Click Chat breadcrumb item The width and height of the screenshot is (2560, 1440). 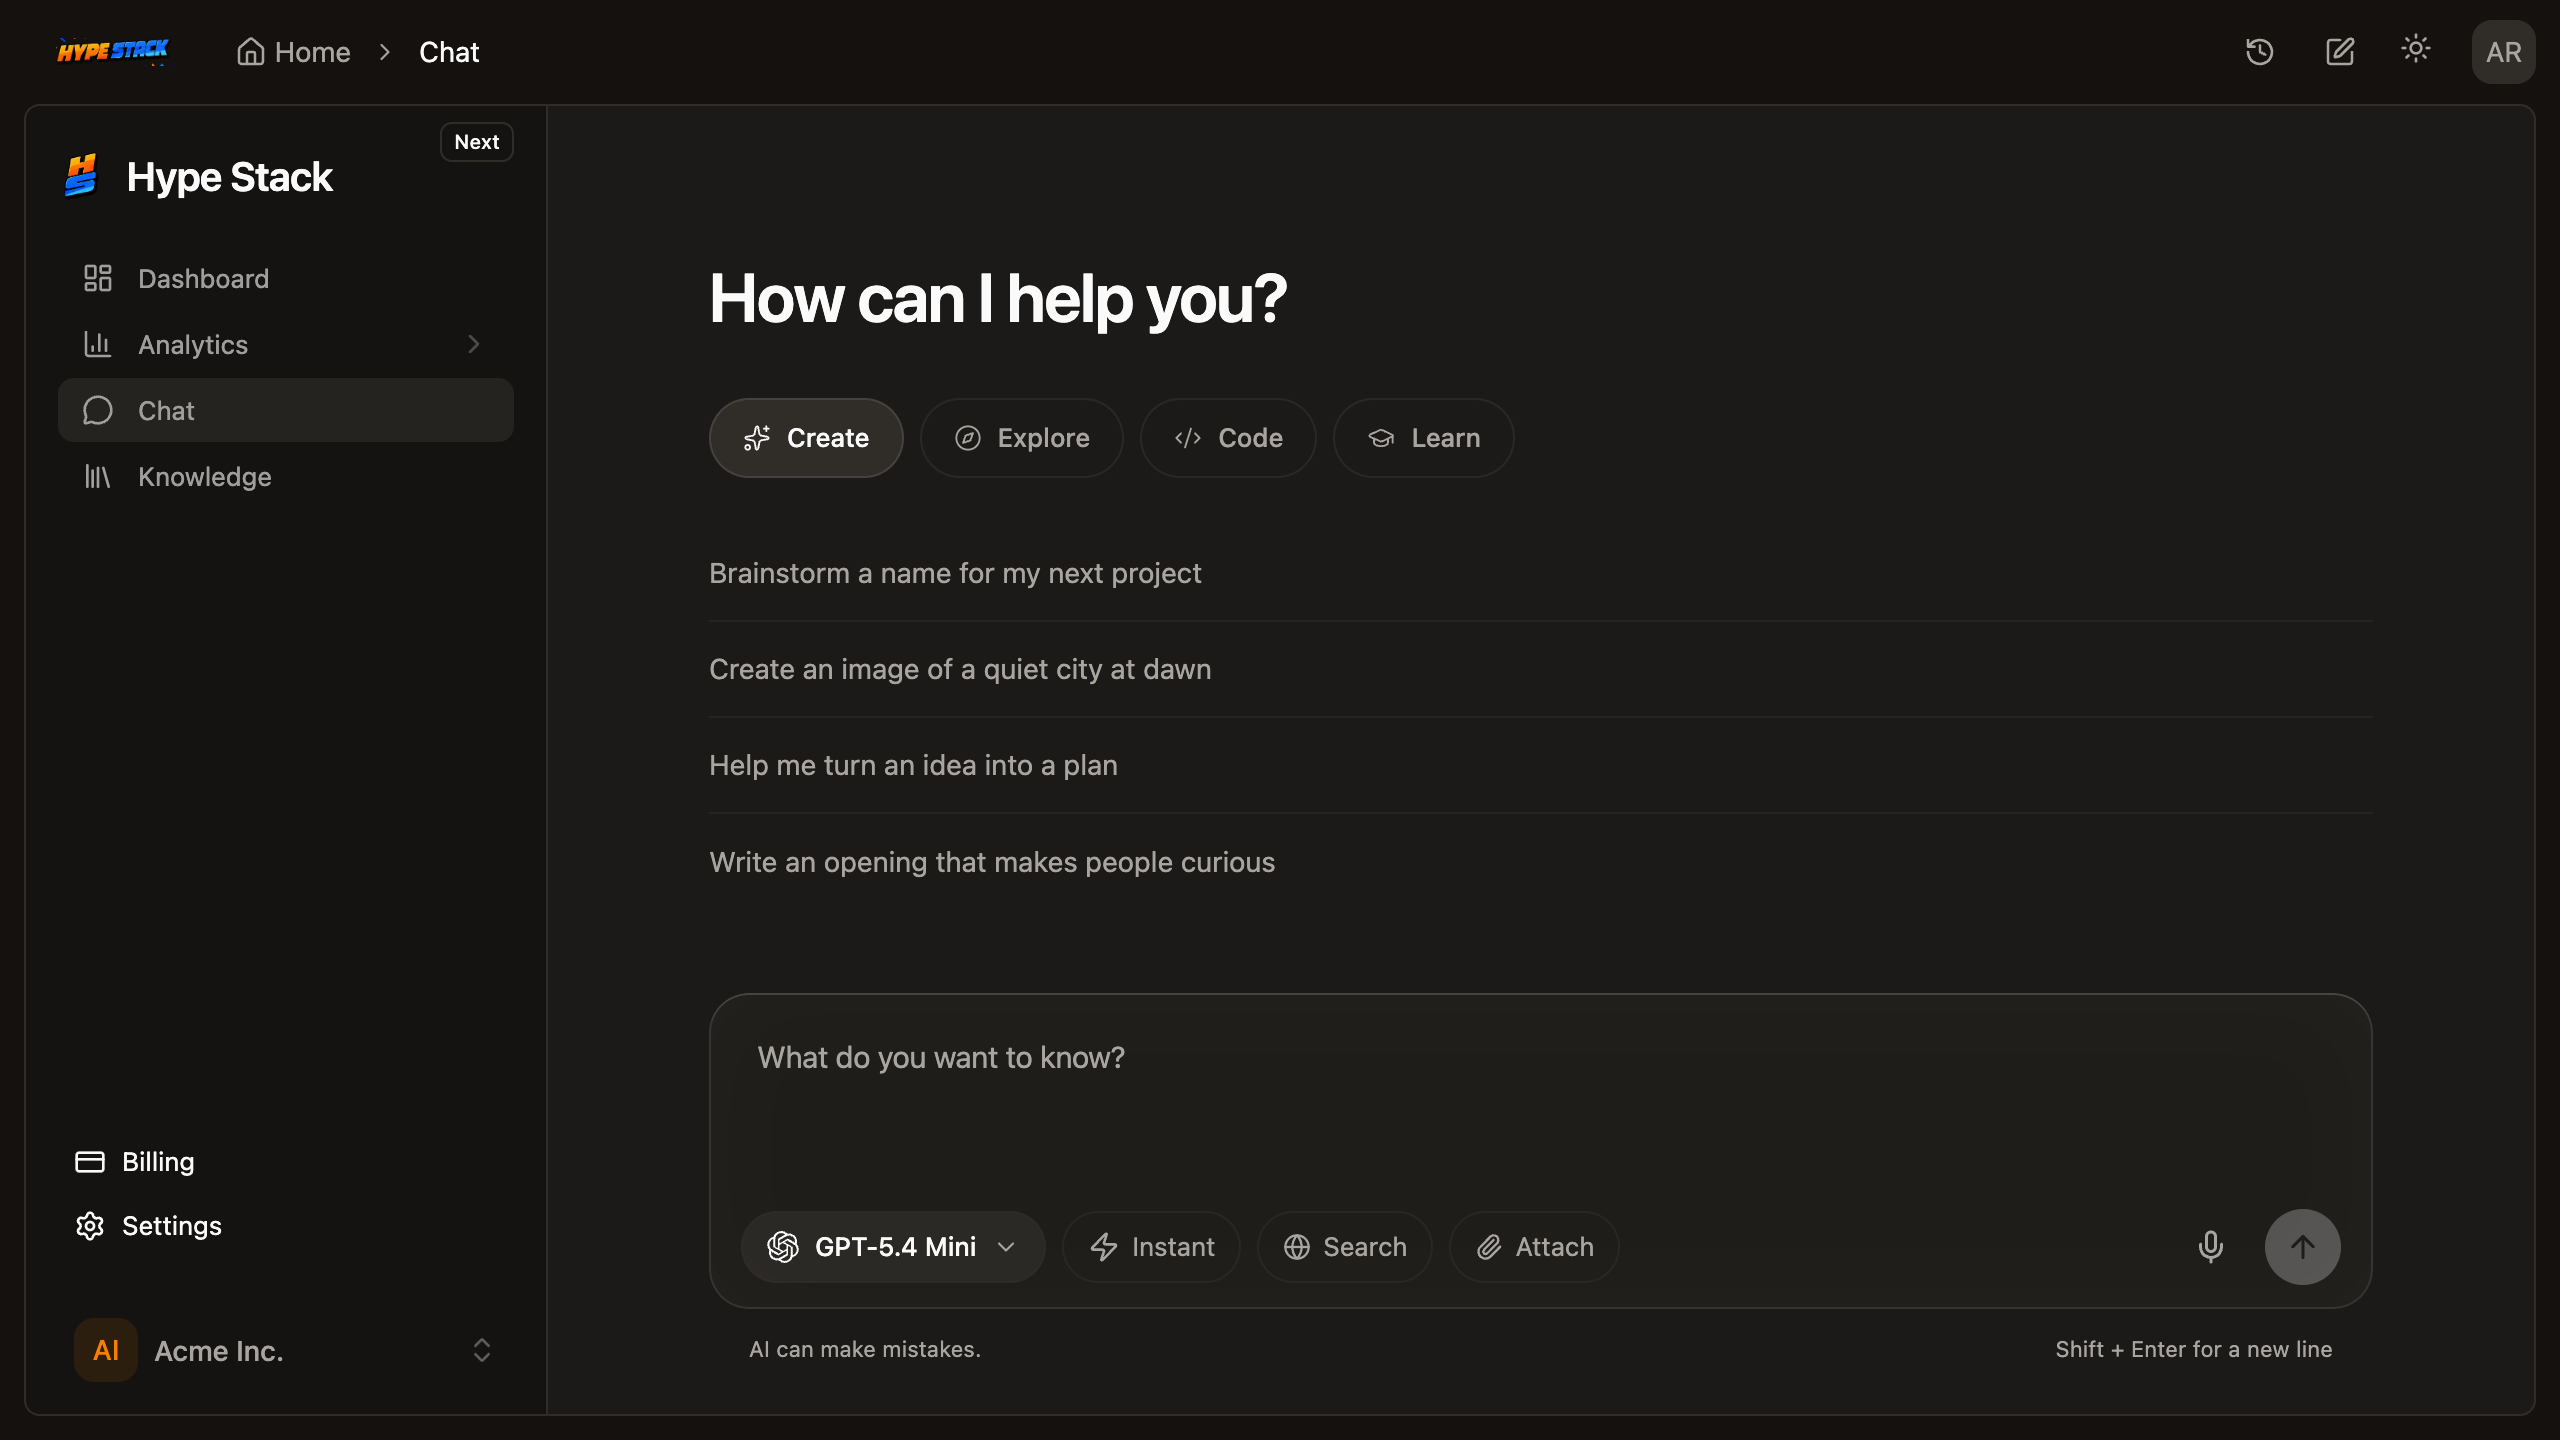(x=449, y=52)
